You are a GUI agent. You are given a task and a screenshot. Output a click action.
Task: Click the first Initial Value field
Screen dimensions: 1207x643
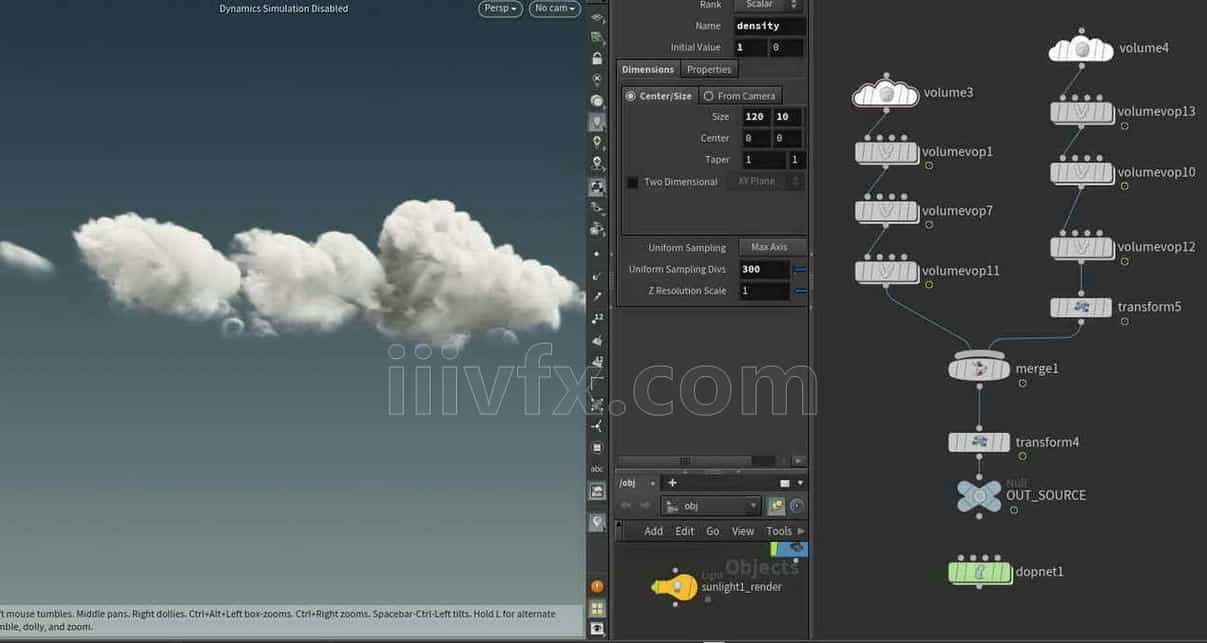pos(751,47)
